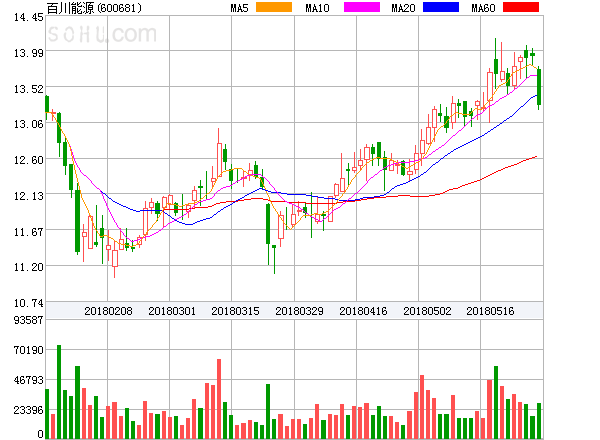Click the tallest green volume bar
The height and width of the screenshot is (440, 600).
59,392
